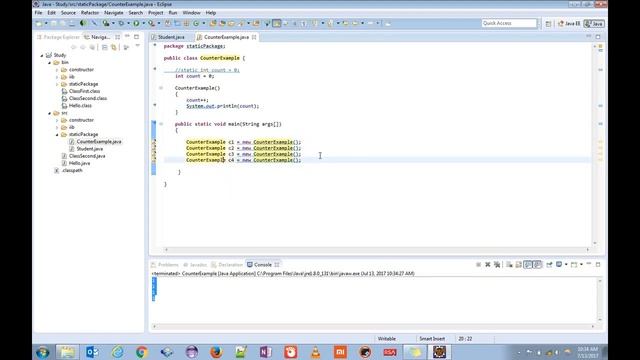Viewport: 640px width, 360px height.
Task: Click the editor horizontal scrollbar
Action: coord(377,249)
